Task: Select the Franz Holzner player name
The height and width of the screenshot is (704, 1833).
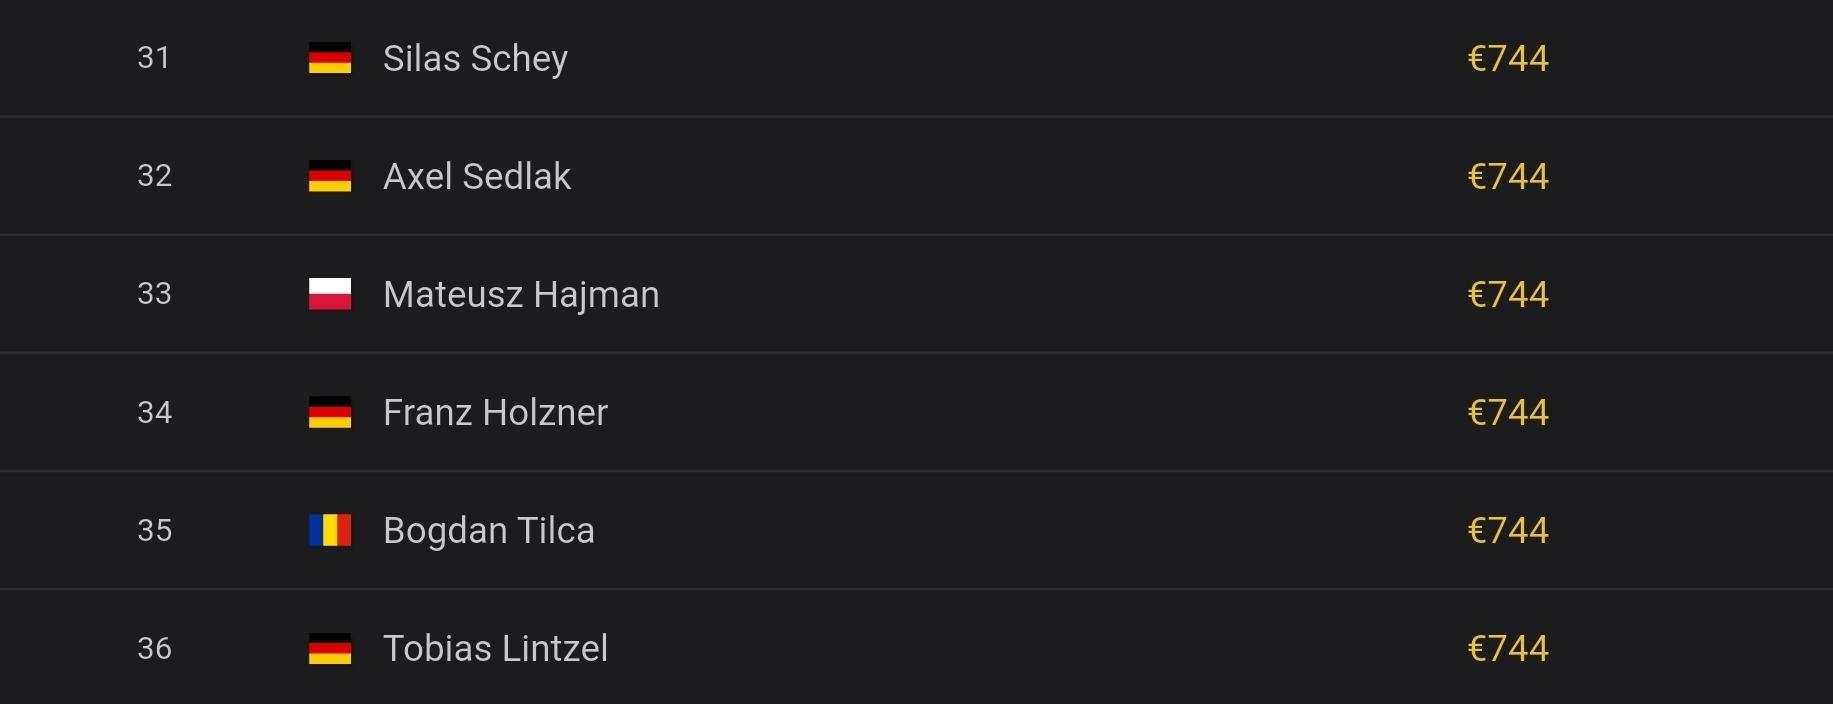Action: pyautogui.click(x=495, y=412)
